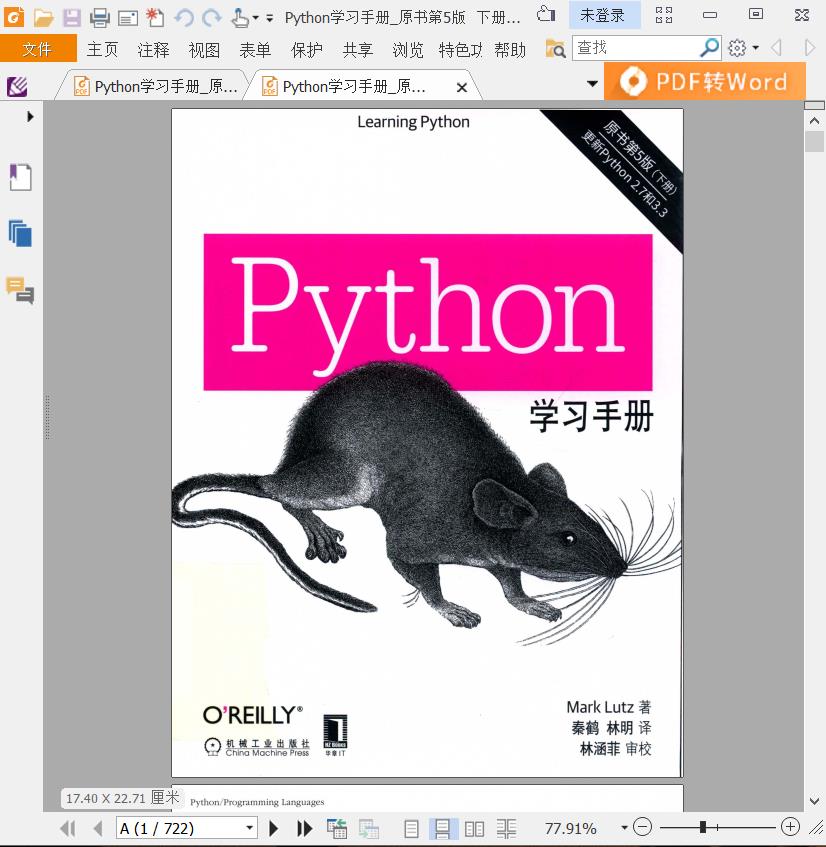The image size is (826, 847).
Task: Select continuous facing view mode
Action: click(506, 829)
